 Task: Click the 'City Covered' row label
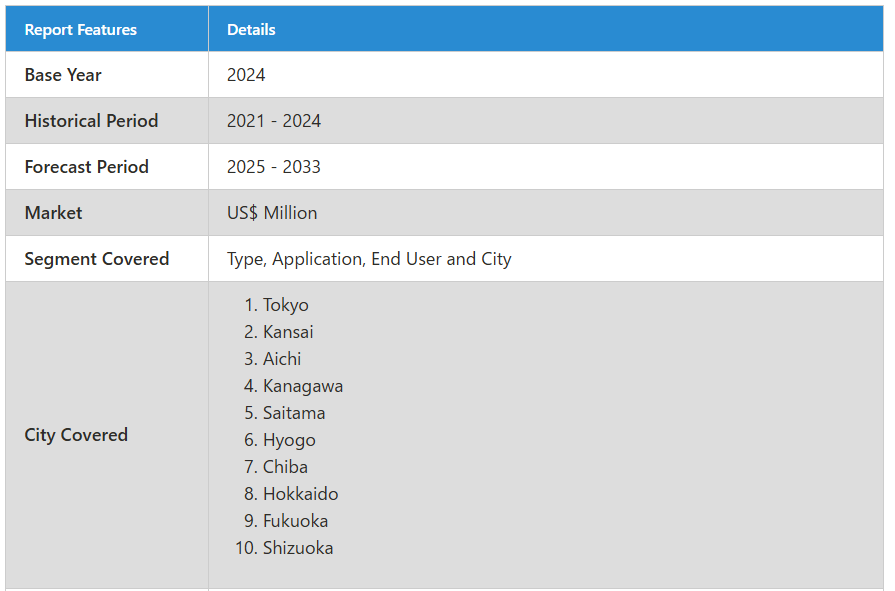click(x=76, y=435)
